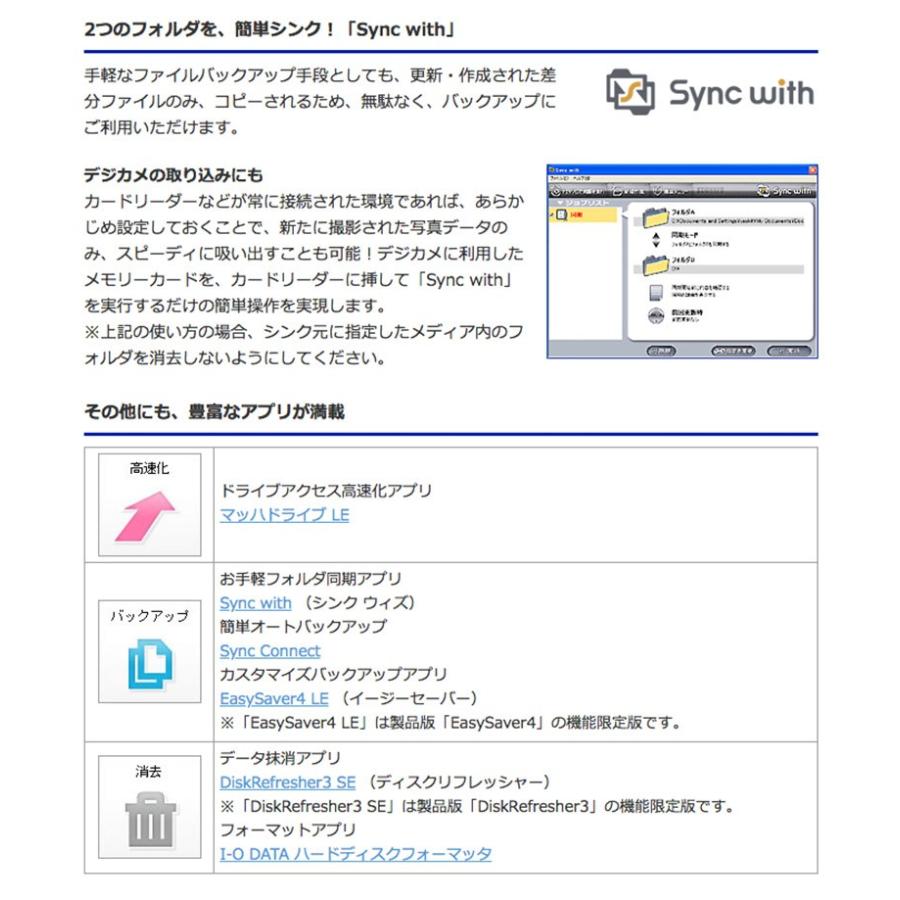This screenshot has height=900, width=900.
Task: Select the フォルダA folder icon in the screenshot
Action: point(655,217)
